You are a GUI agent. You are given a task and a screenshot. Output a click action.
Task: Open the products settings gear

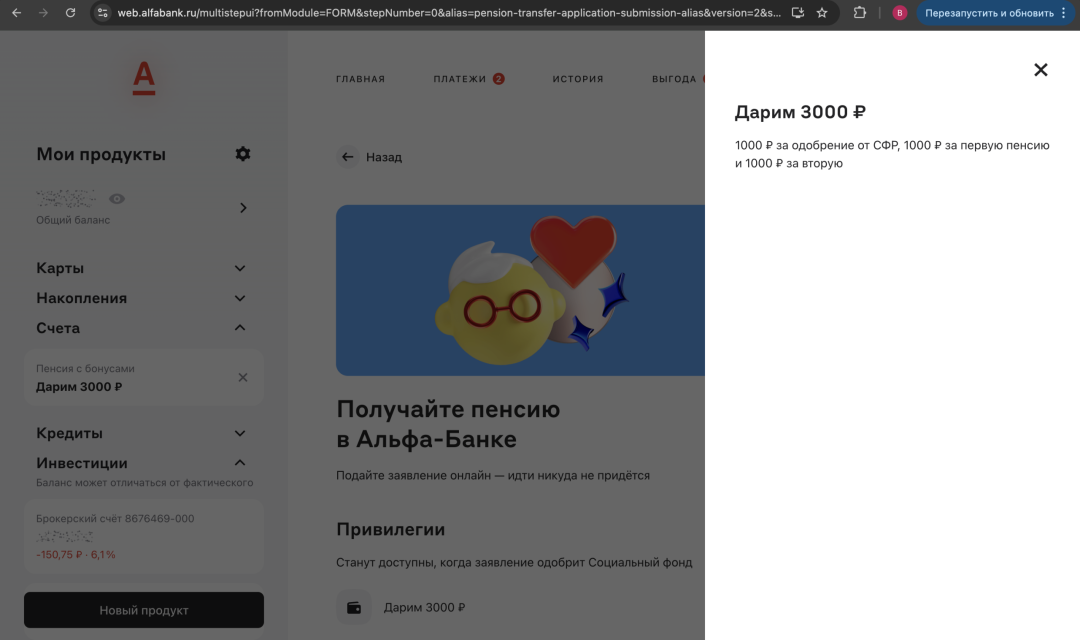242,154
